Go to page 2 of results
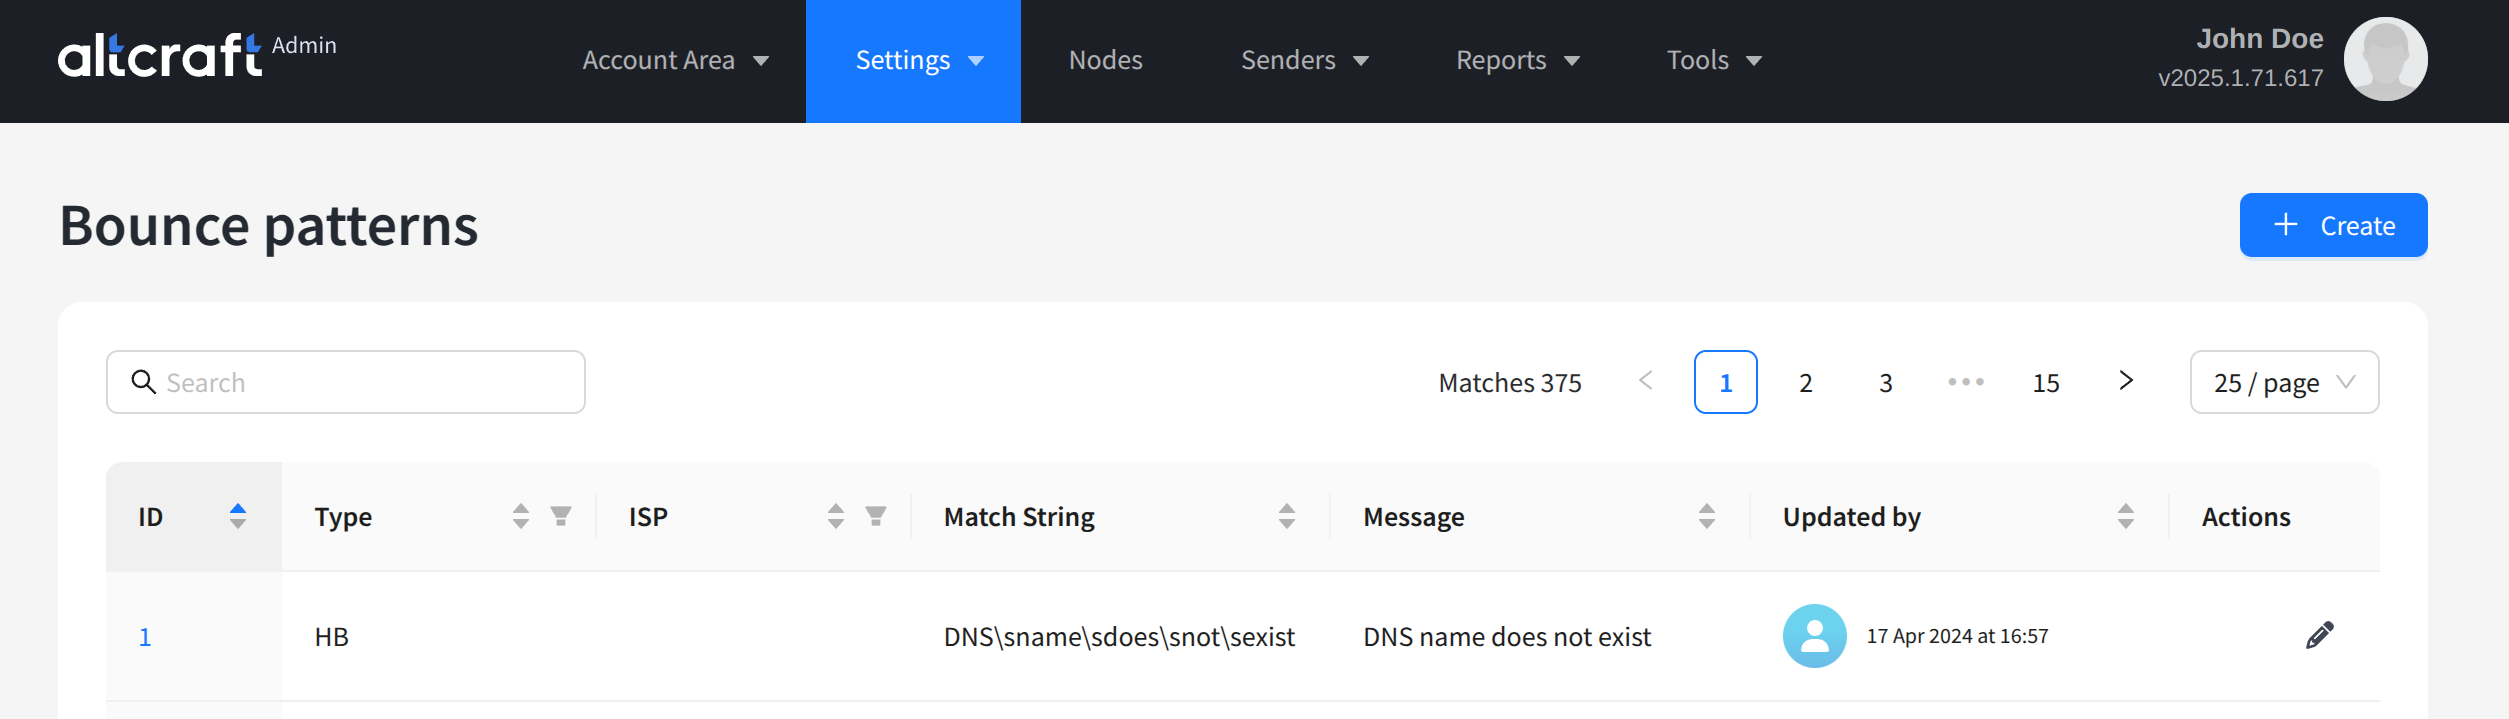Viewport: 2509px width, 719px height. click(x=1805, y=382)
